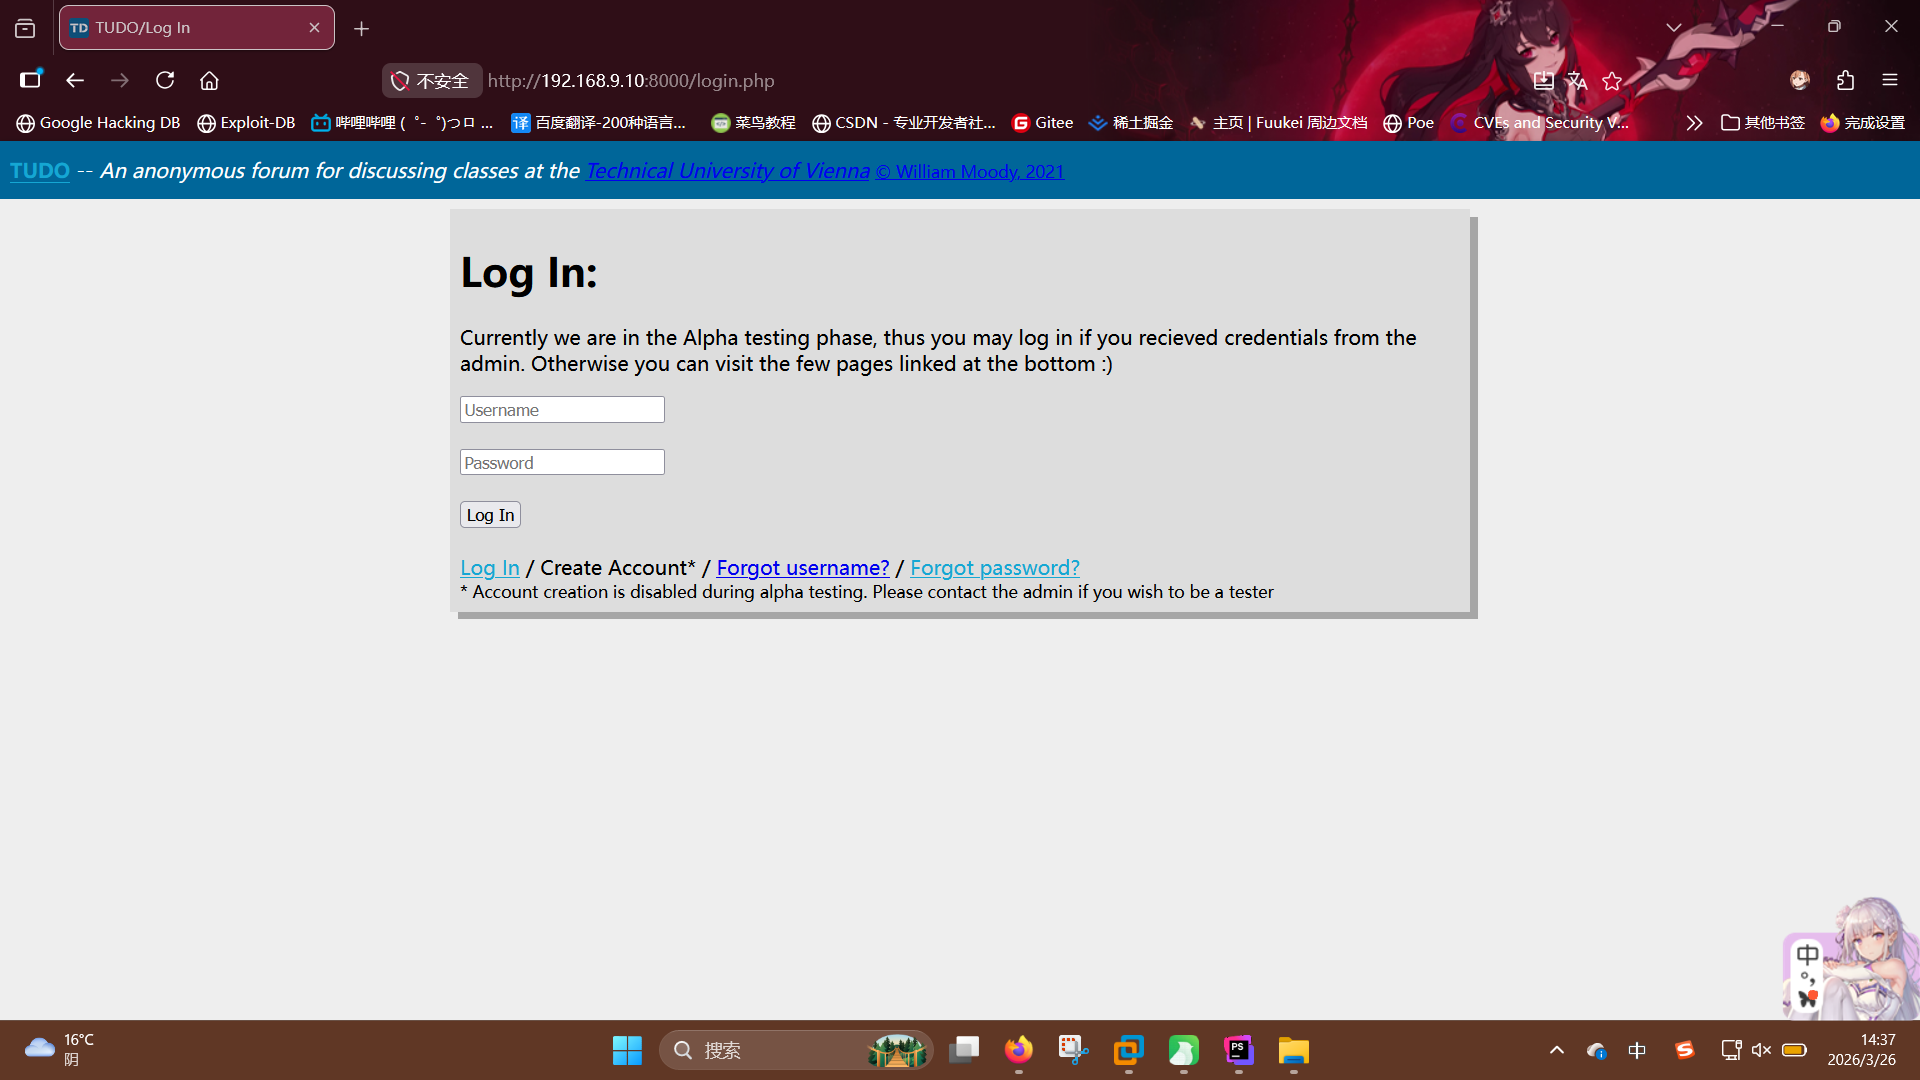The height and width of the screenshot is (1080, 1920).
Task: Open the extensions puzzle icon
Action: pos(1845,80)
